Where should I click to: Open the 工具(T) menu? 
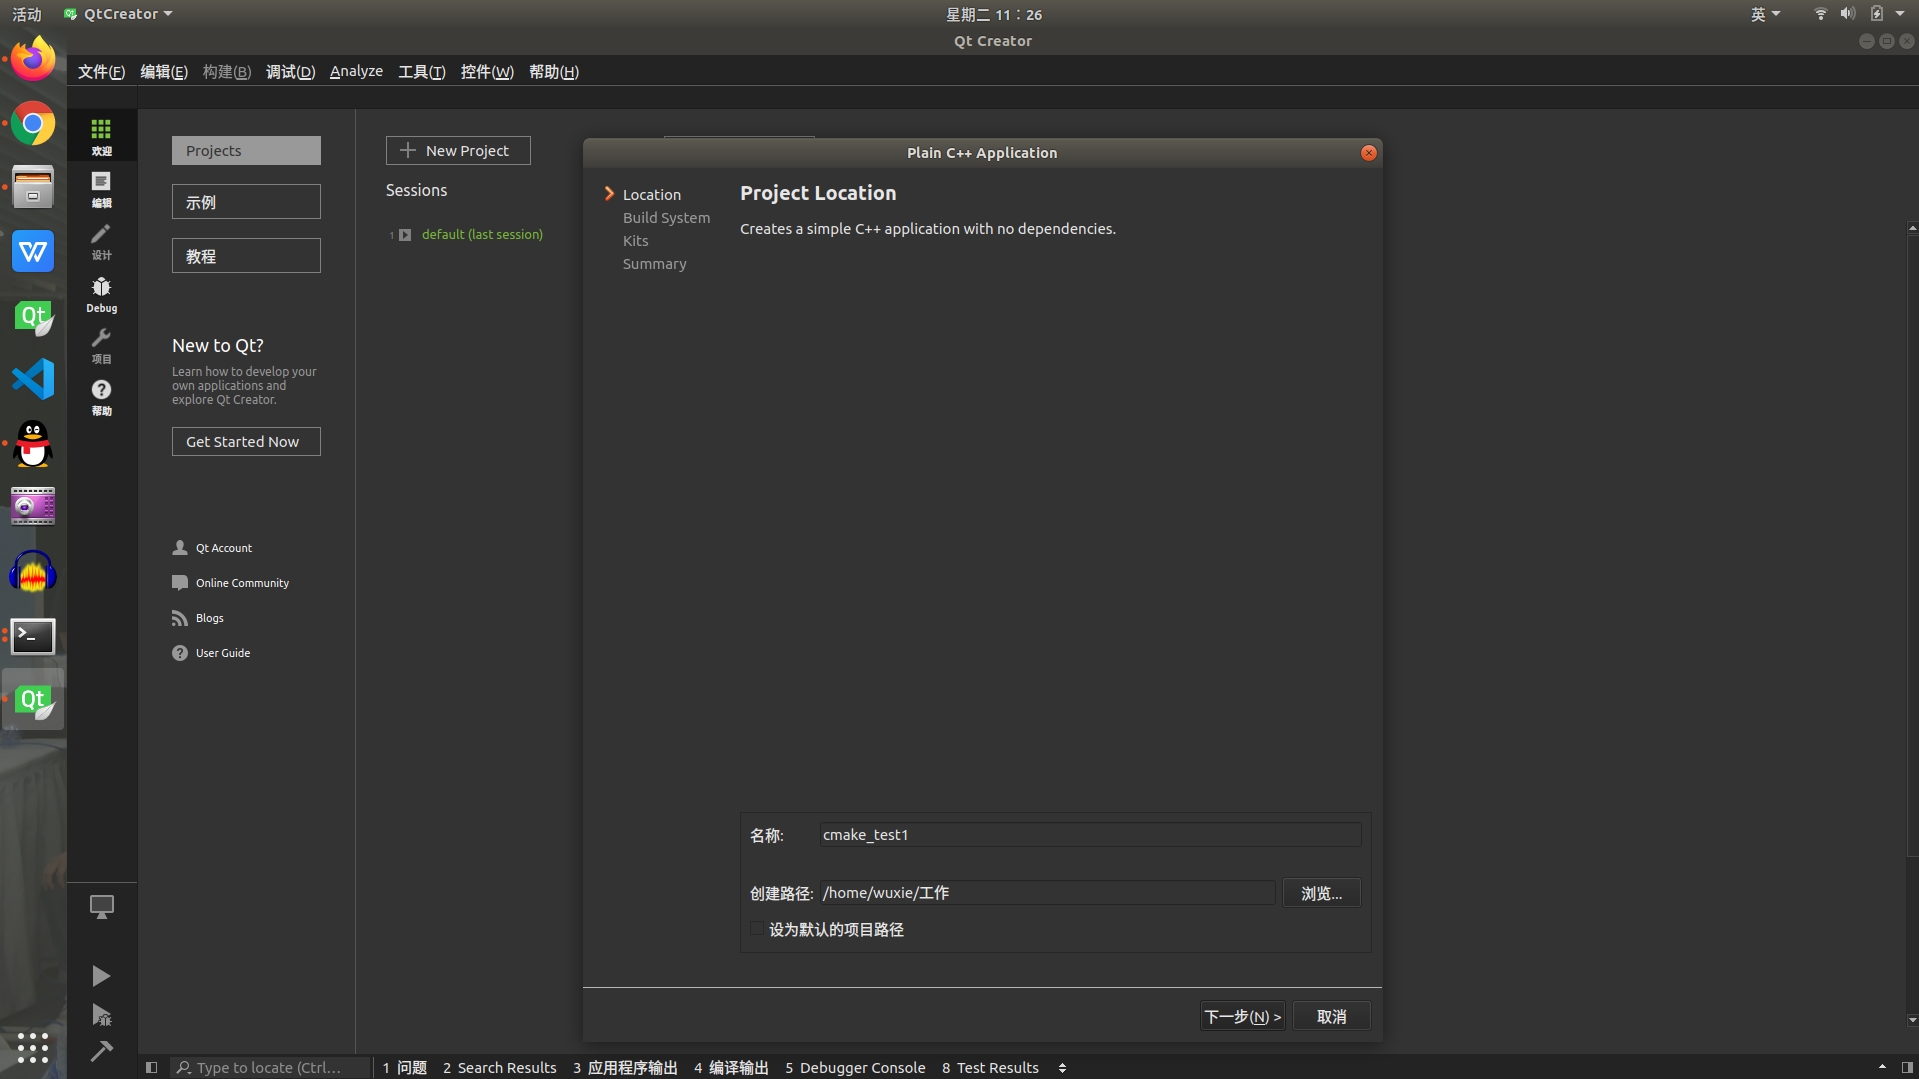(x=420, y=71)
